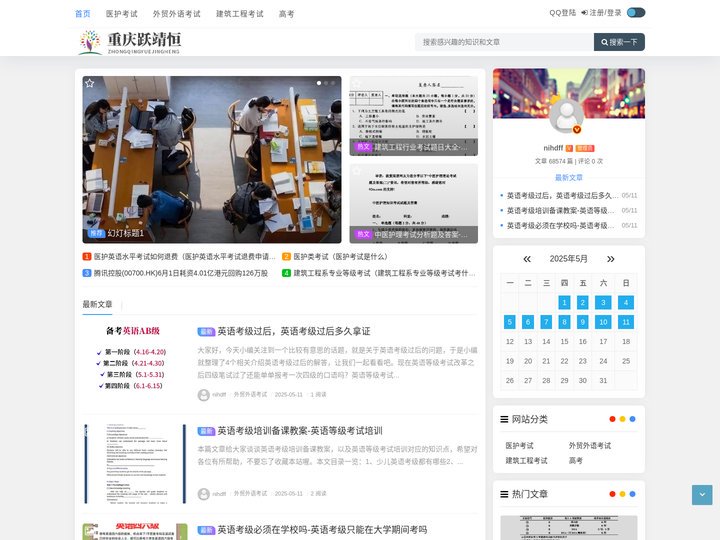This screenshot has height=540, width=720.
Task: Focus the article search input field
Action: 504,42
